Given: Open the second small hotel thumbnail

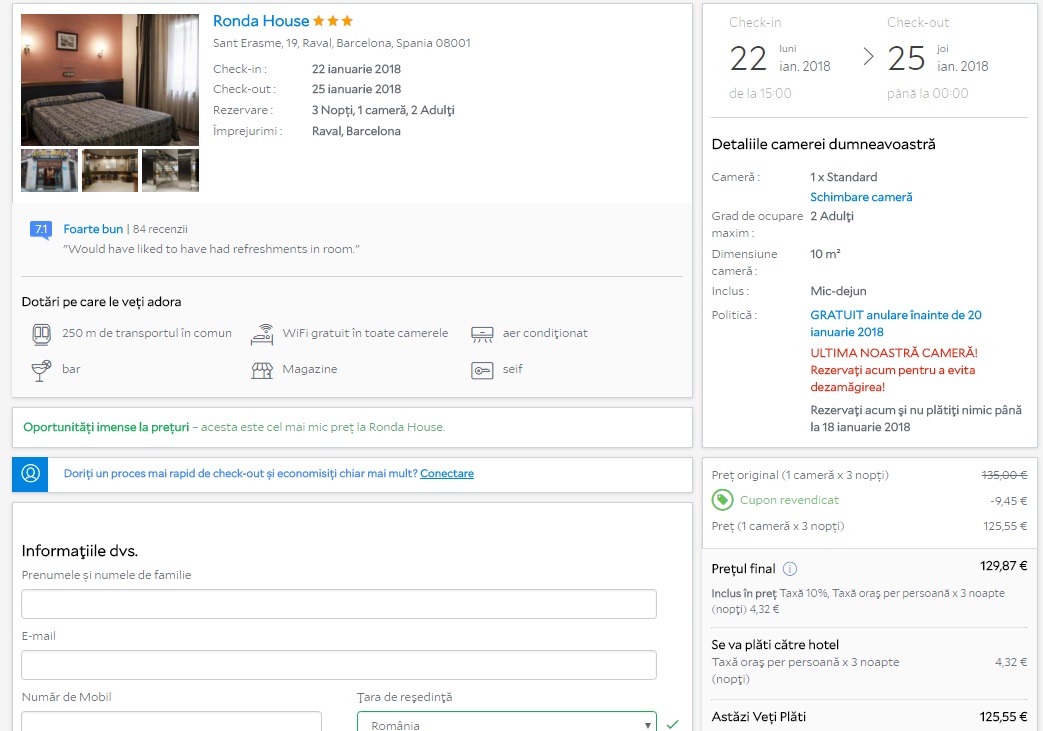Looking at the screenshot, I should (110, 170).
